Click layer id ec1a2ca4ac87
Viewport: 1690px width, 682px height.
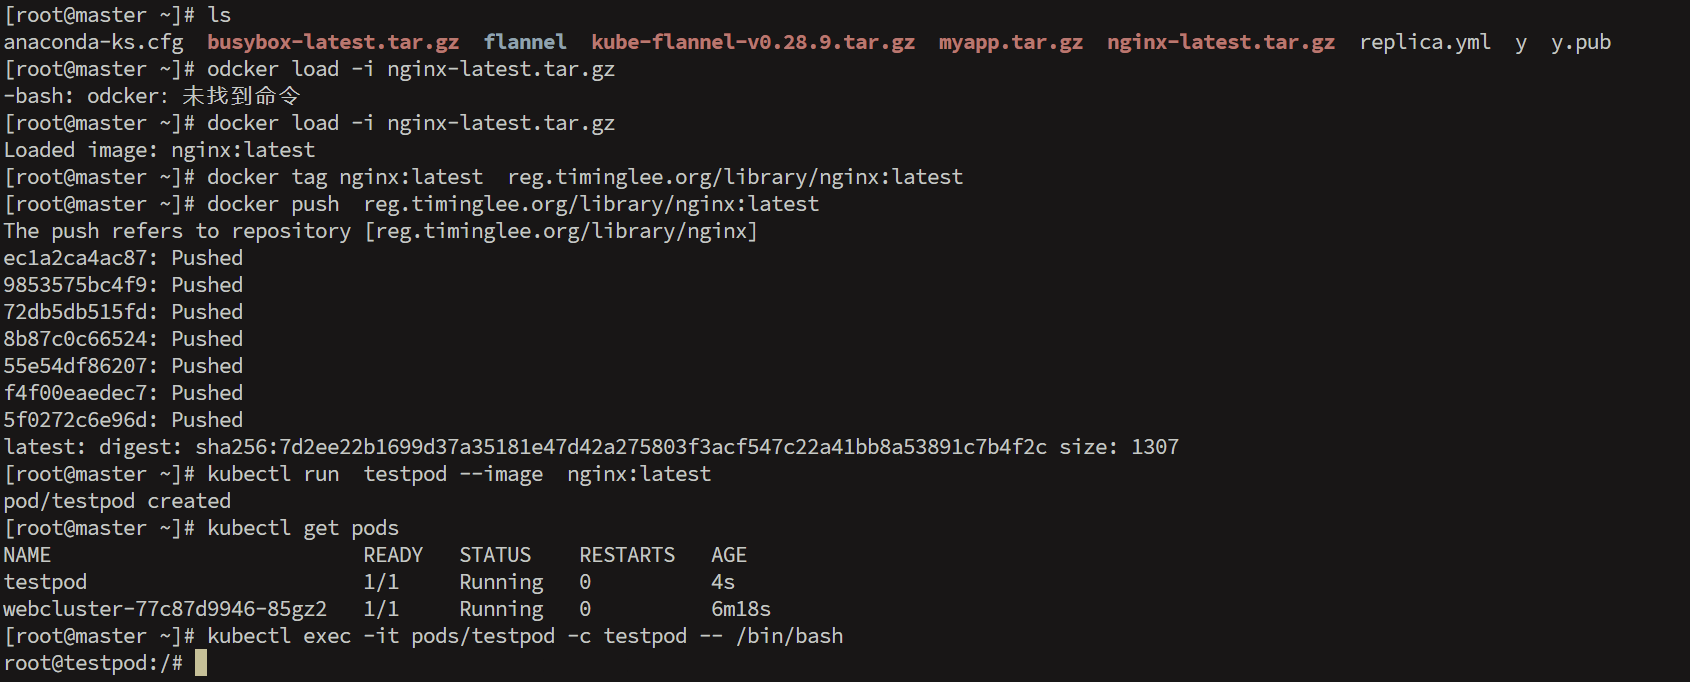coord(75,258)
